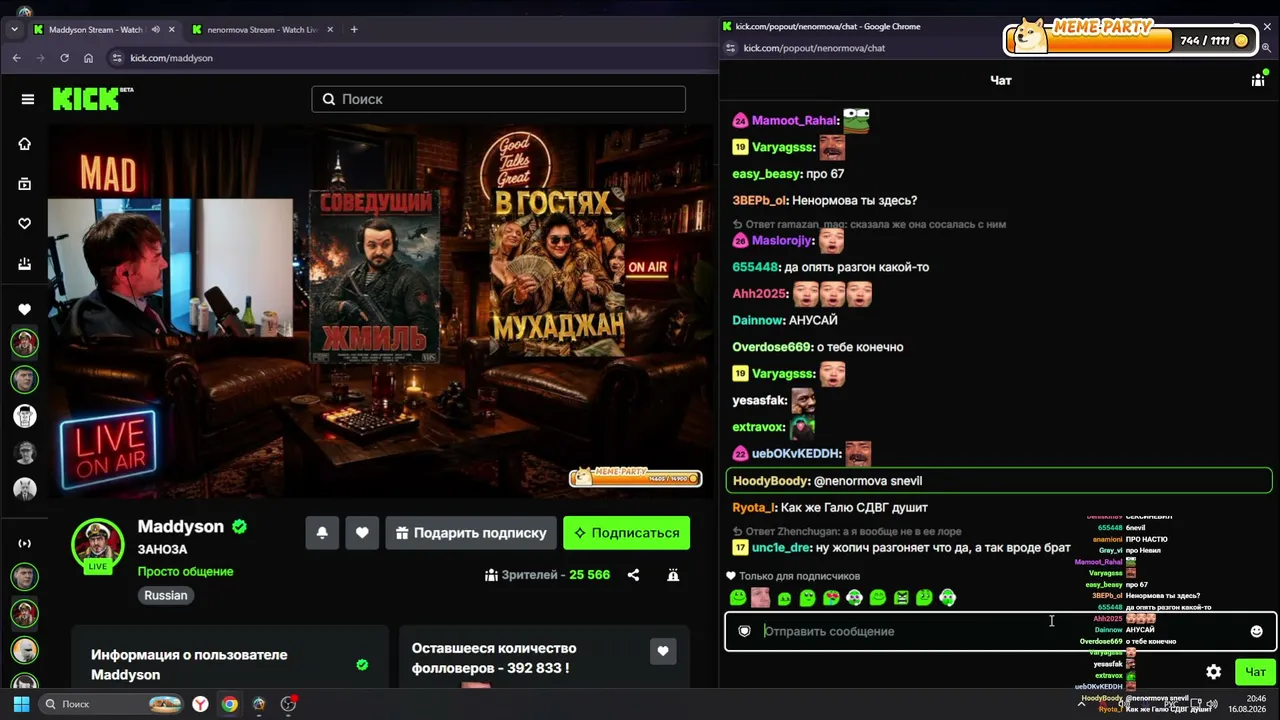
Task: Expand the Chrome tab search dropdown
Action: tap(14, 30)
